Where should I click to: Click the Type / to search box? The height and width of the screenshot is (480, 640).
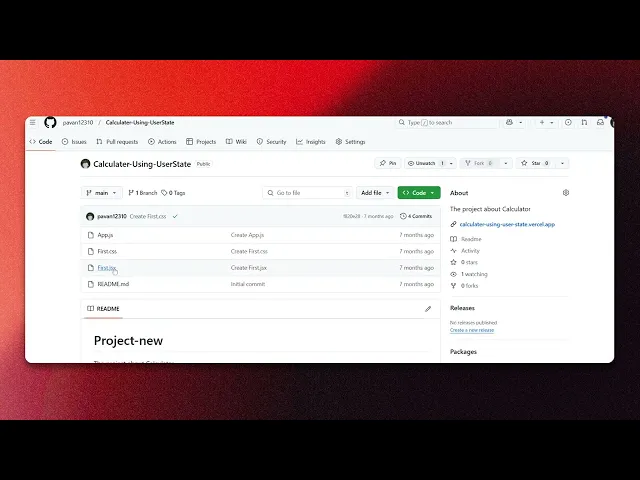pos(447,122)
